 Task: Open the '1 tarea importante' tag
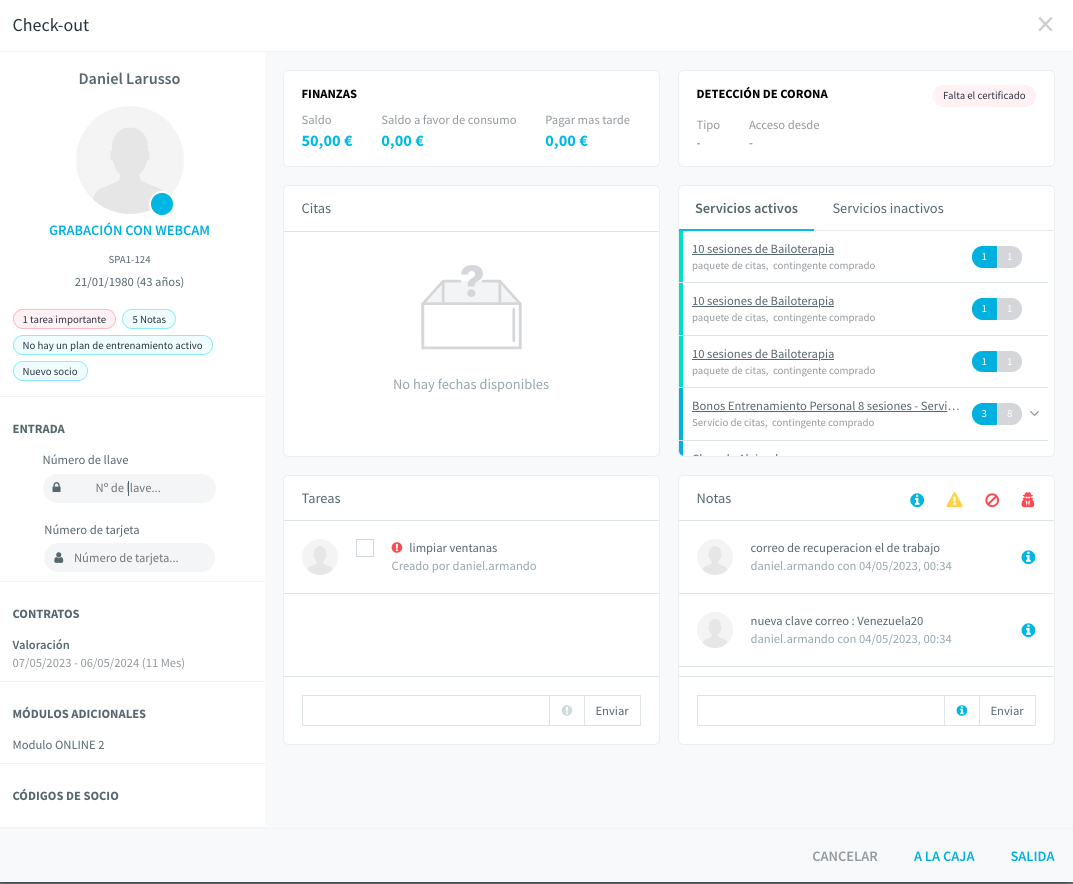tap(64, 320)
